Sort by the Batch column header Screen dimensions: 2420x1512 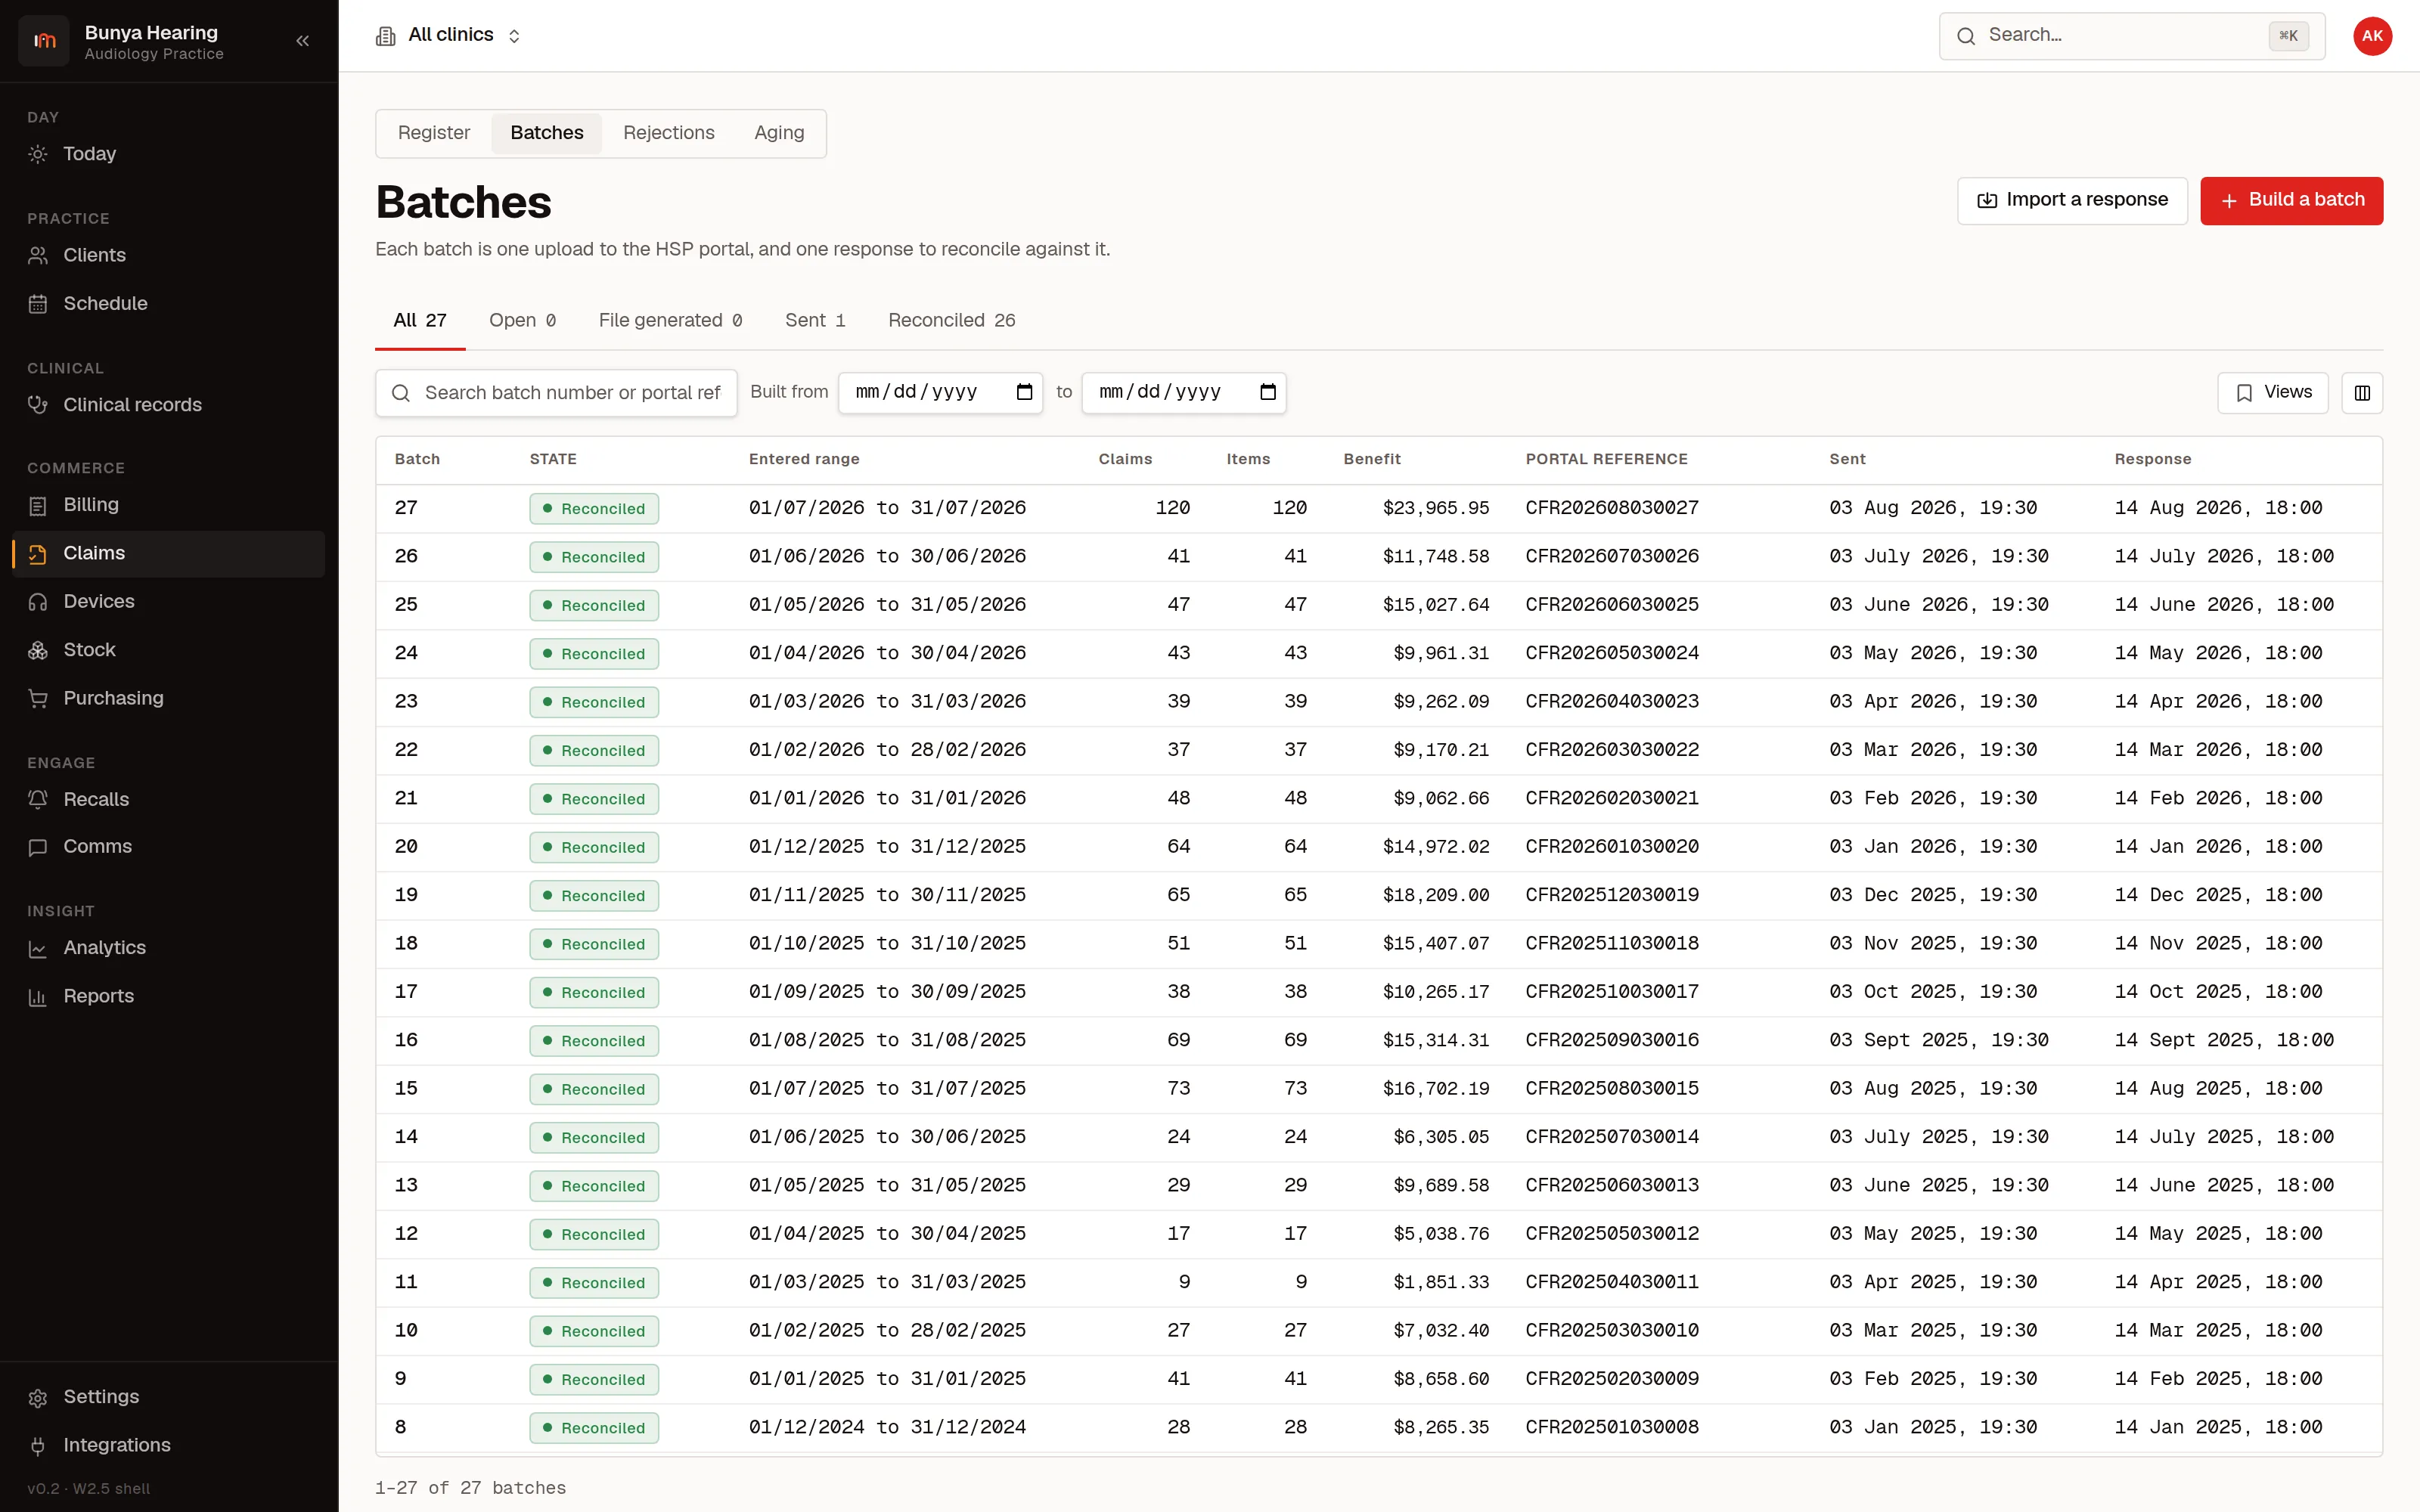click(417, 459)
